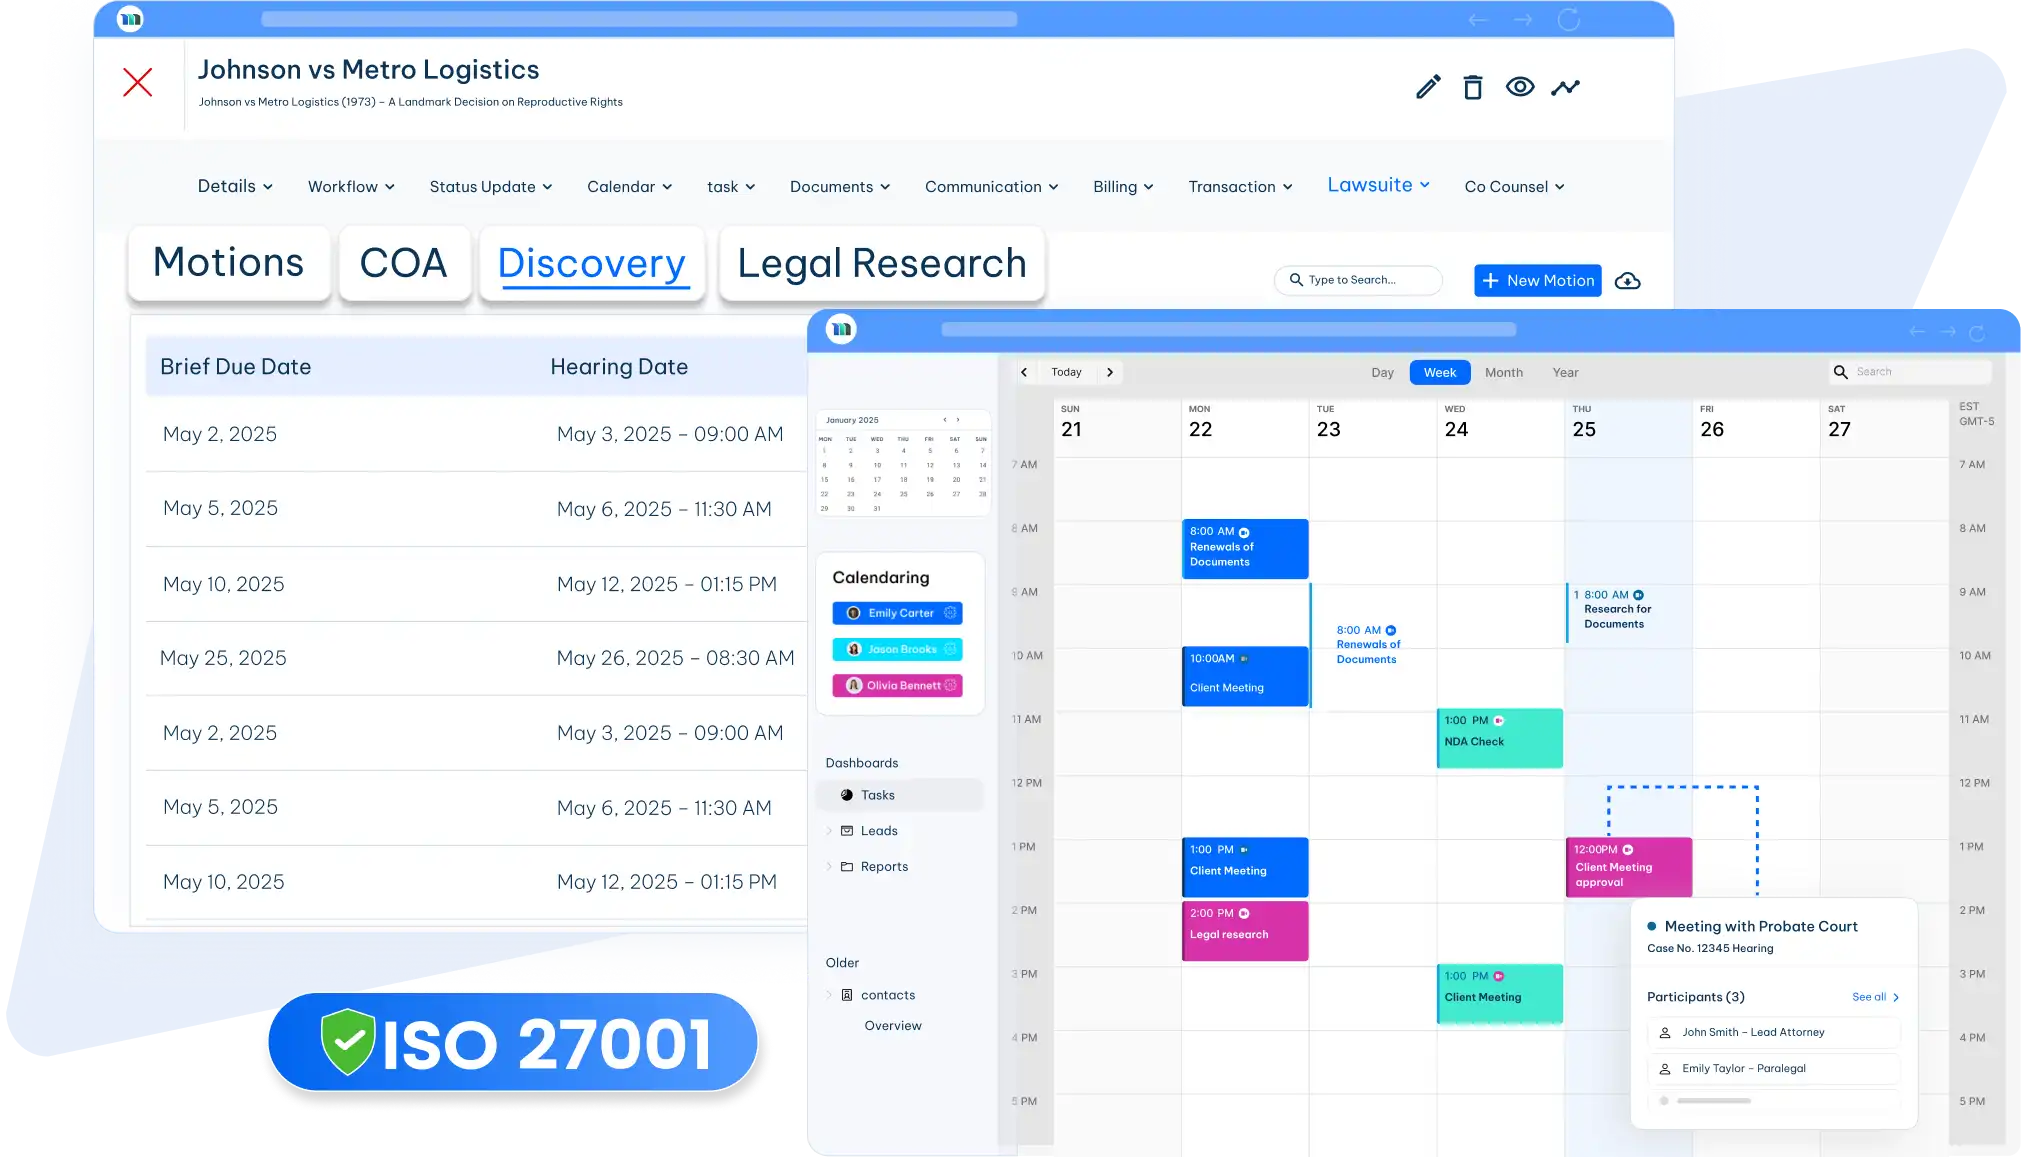Select the Week view button

[x=1440, y=372]
